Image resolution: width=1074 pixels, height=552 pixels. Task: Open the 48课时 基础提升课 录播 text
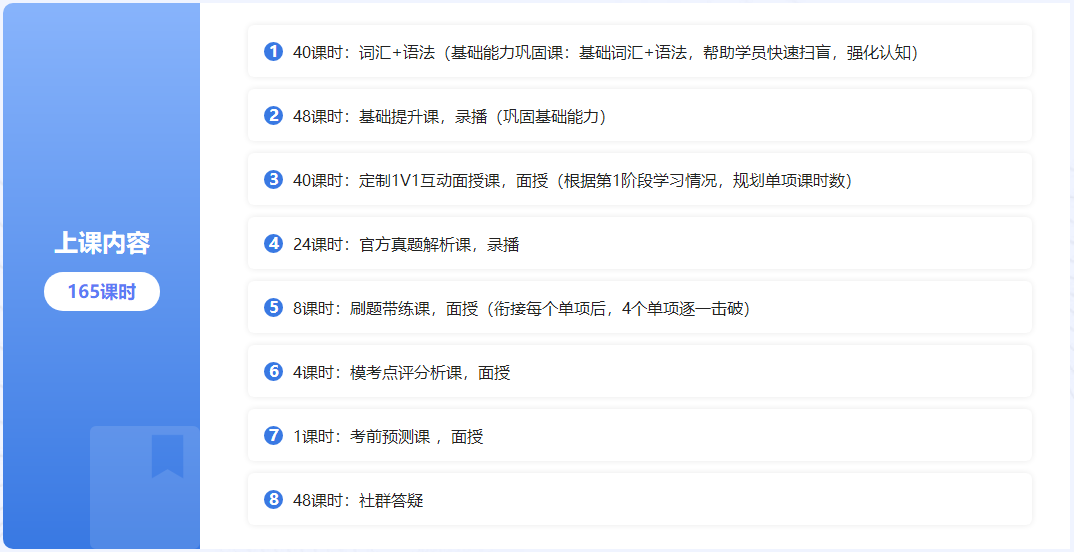pyautogui.click(x=449, y=116)
